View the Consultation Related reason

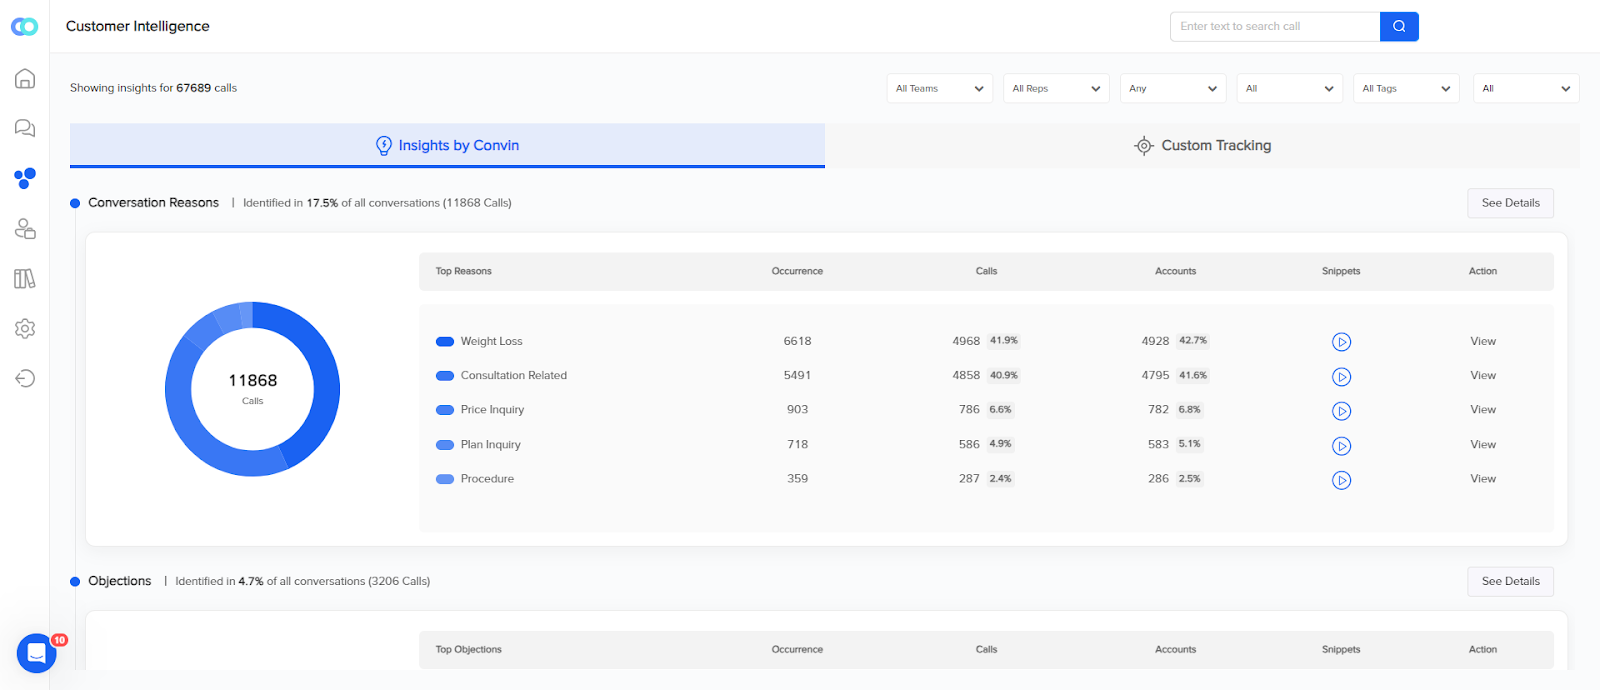1483,375
